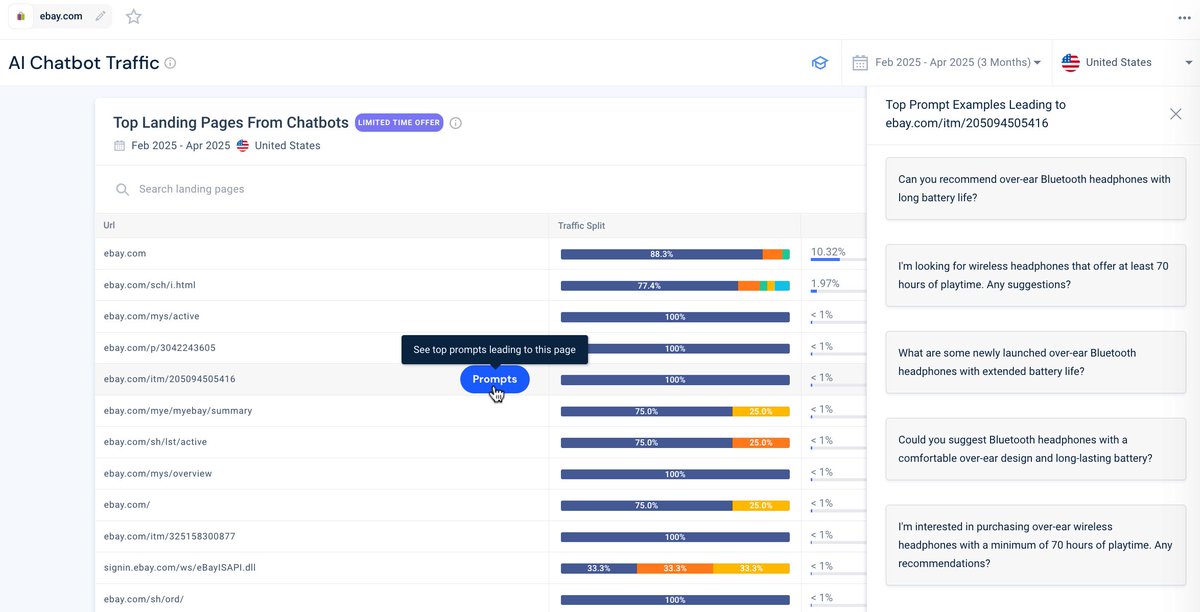Click the calendar icon beside the date range
Screen dimensions: 1200x612
point(860,62)
